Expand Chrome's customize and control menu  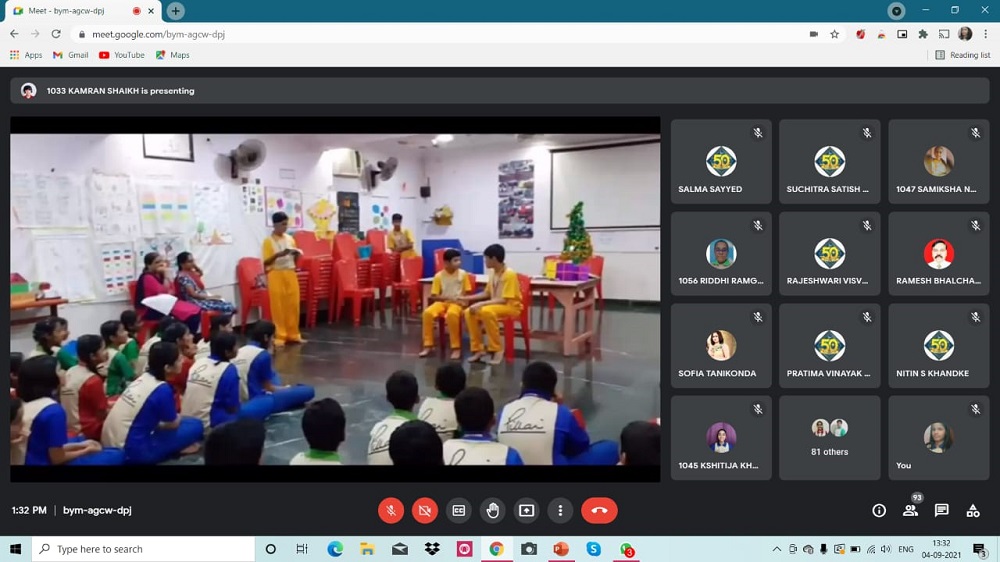[986, 34]
